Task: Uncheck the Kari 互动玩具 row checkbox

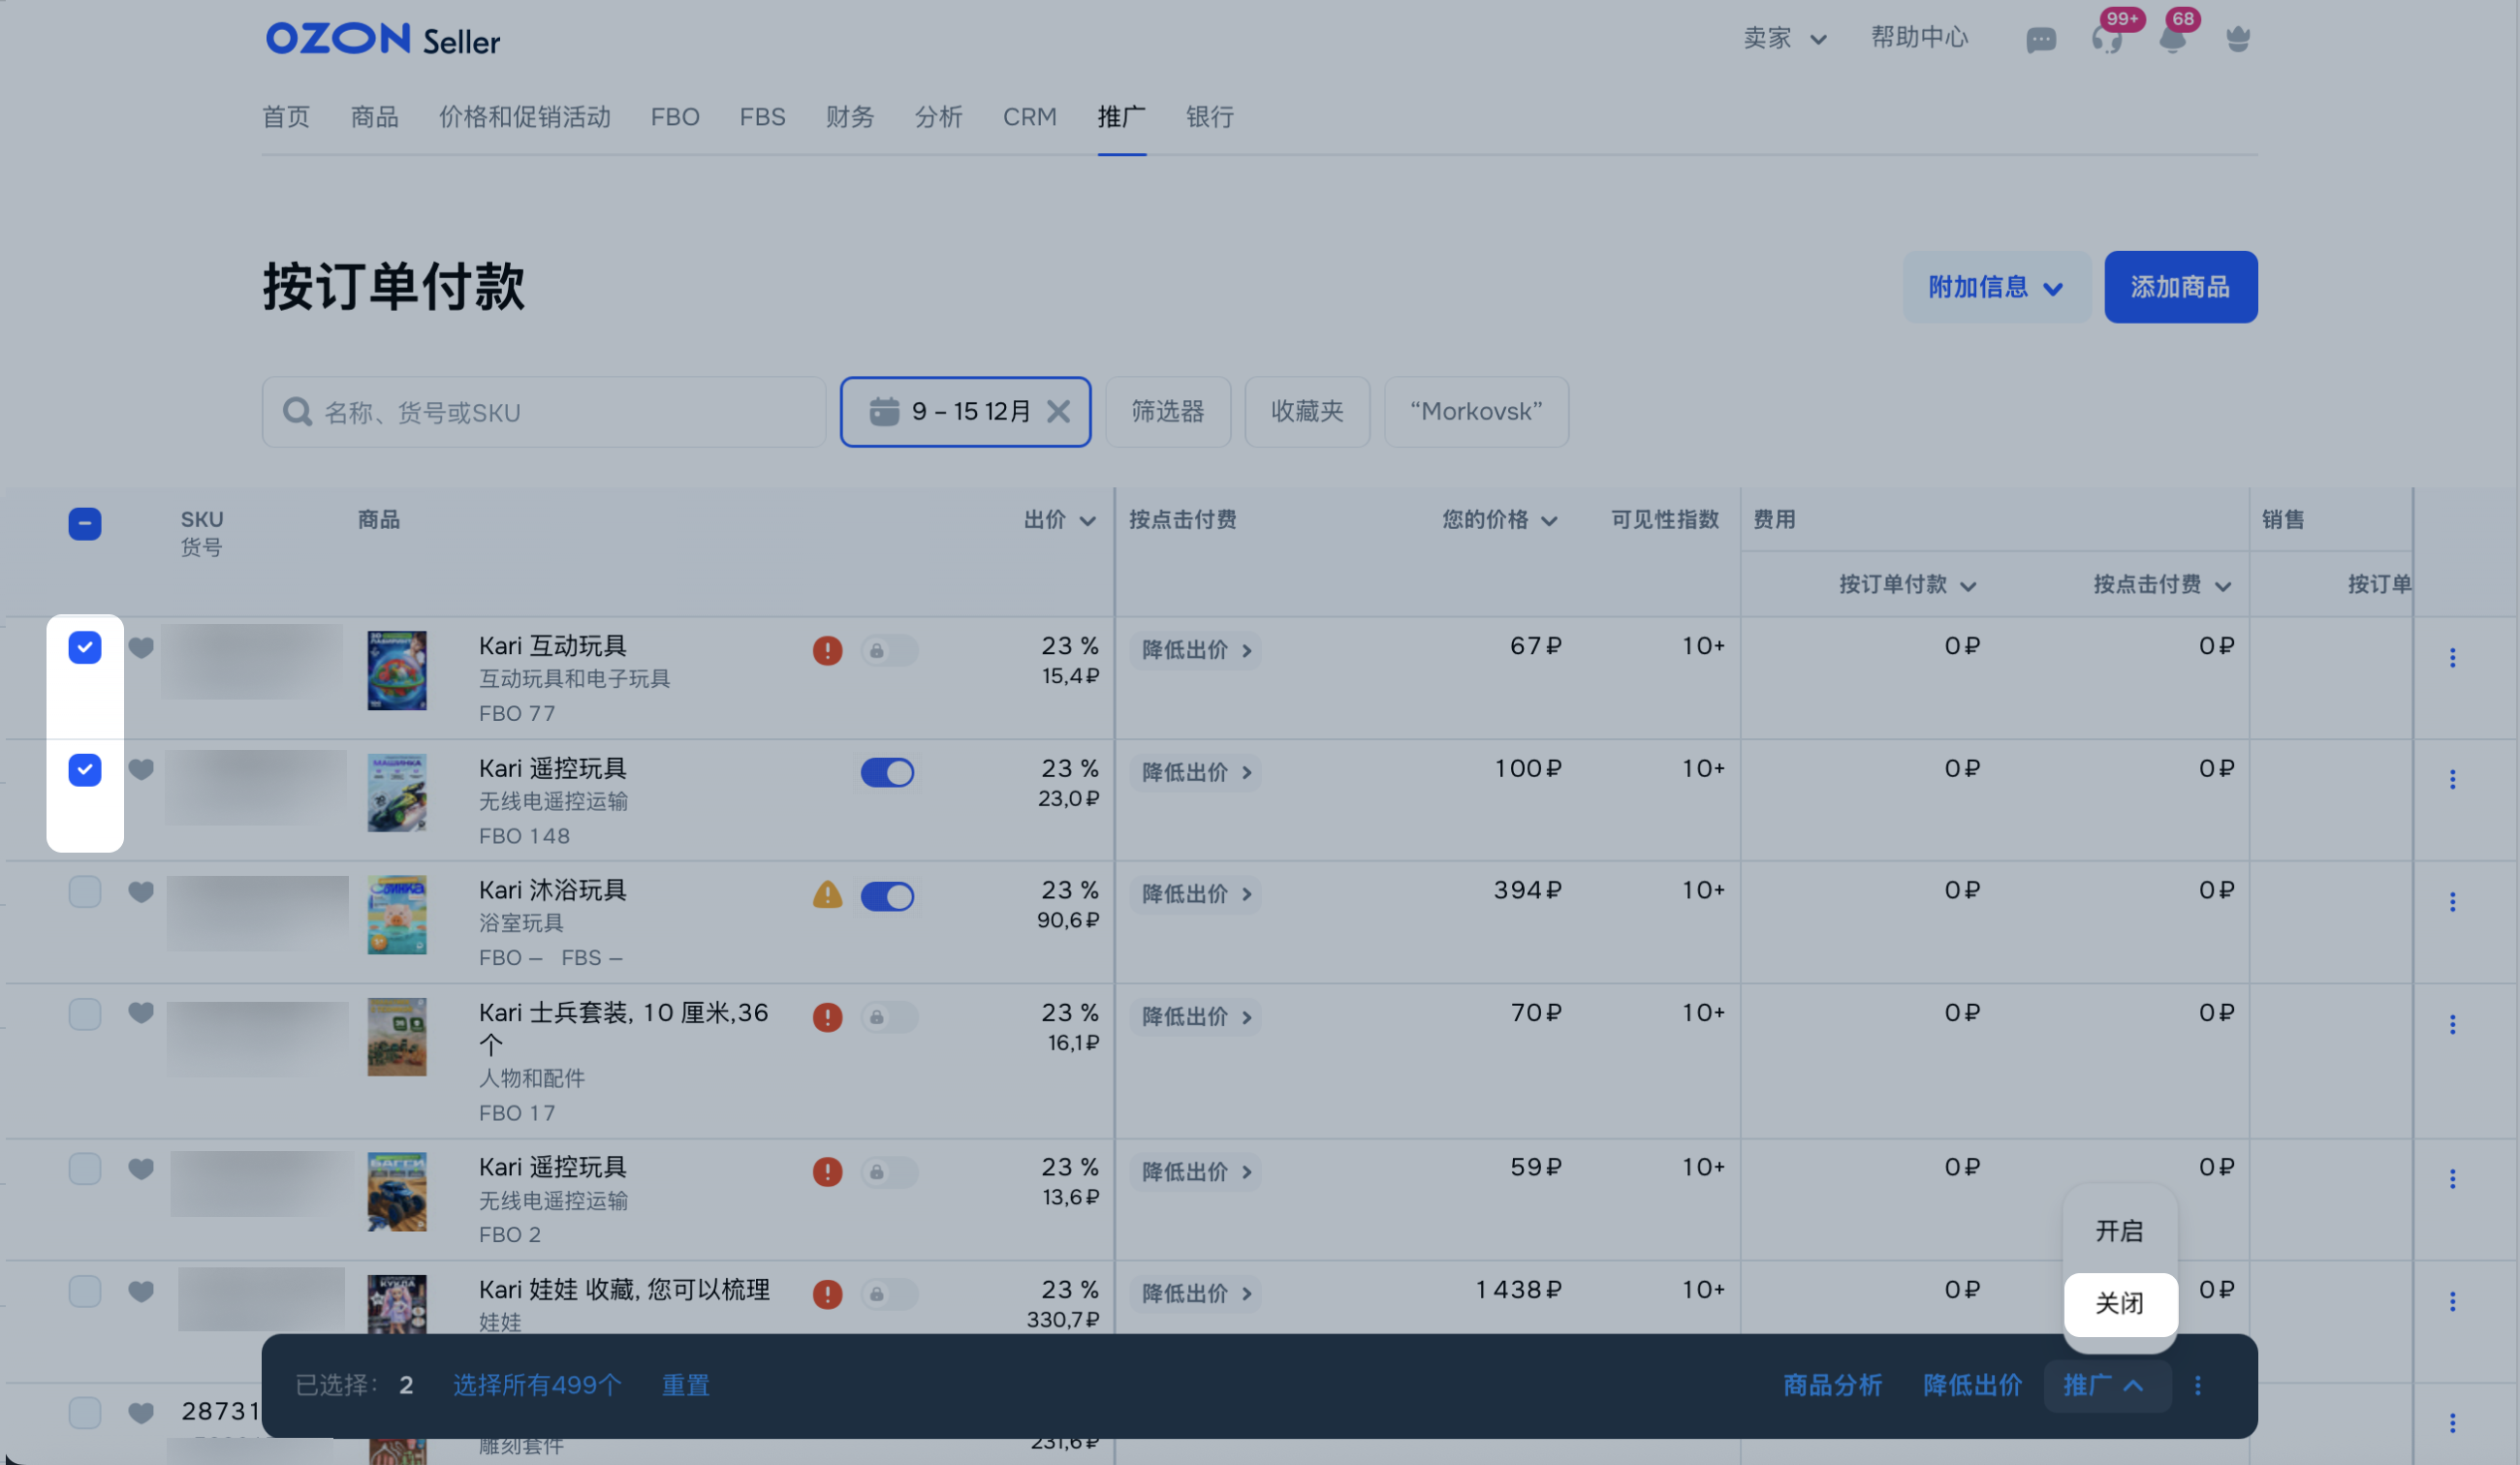Action: click(x=85, y=647)
